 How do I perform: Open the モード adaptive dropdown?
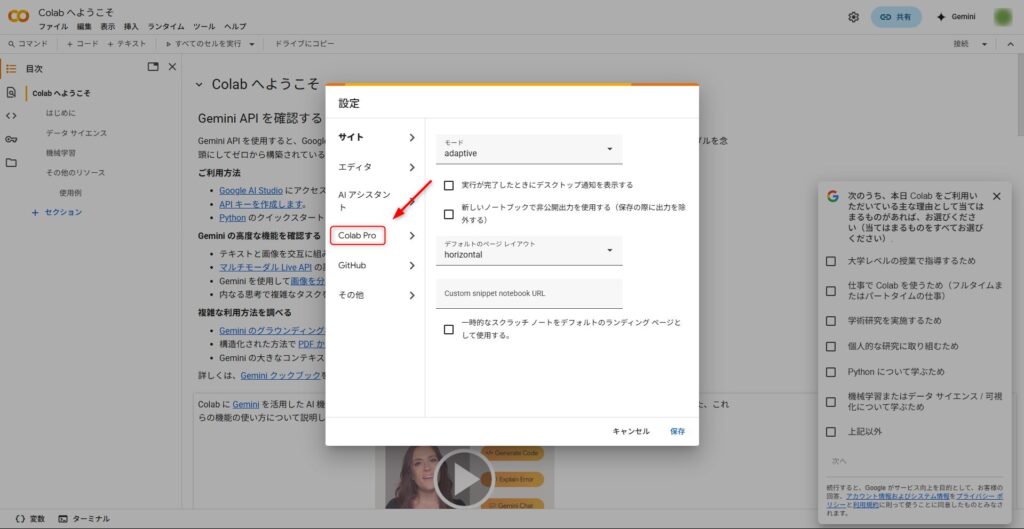(529, 150)
